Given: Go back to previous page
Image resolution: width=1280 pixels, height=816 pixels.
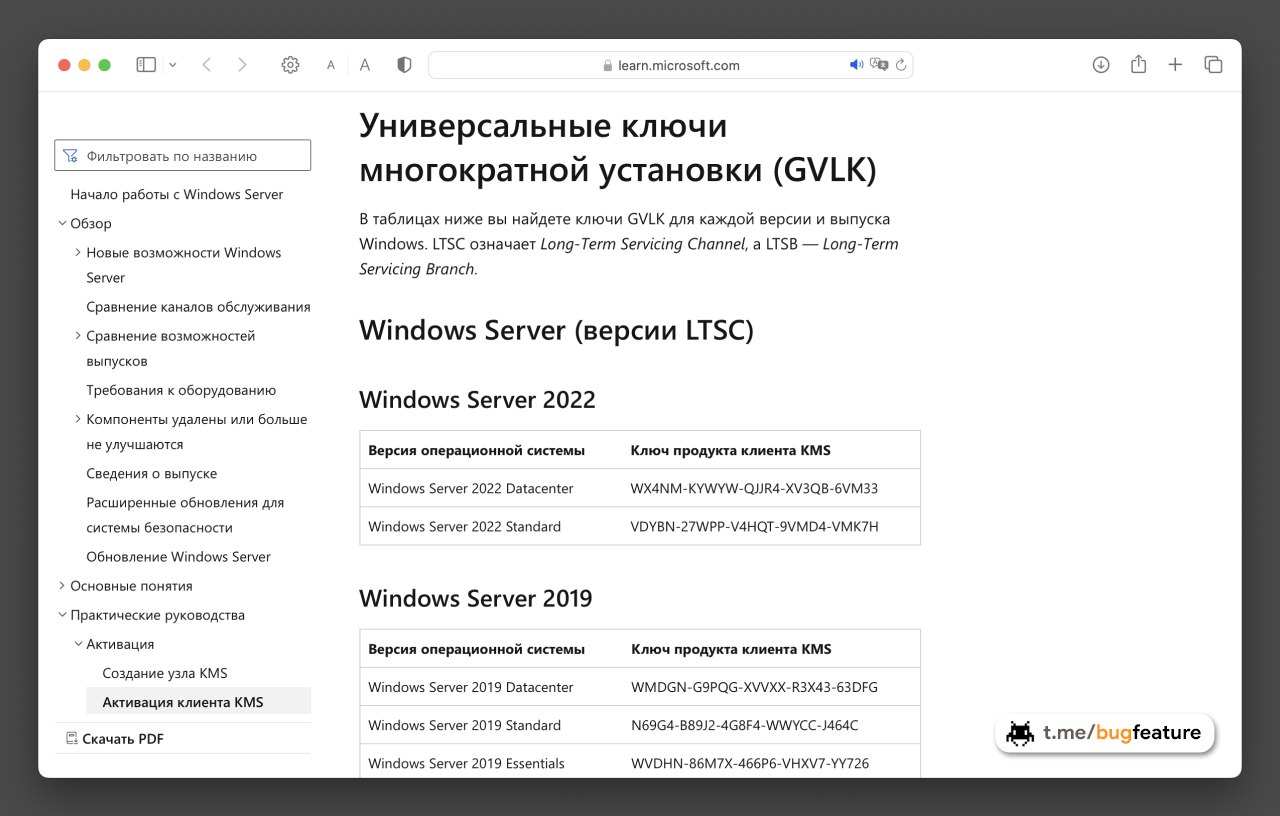Looking at the screenshot, I should [207, 65].
